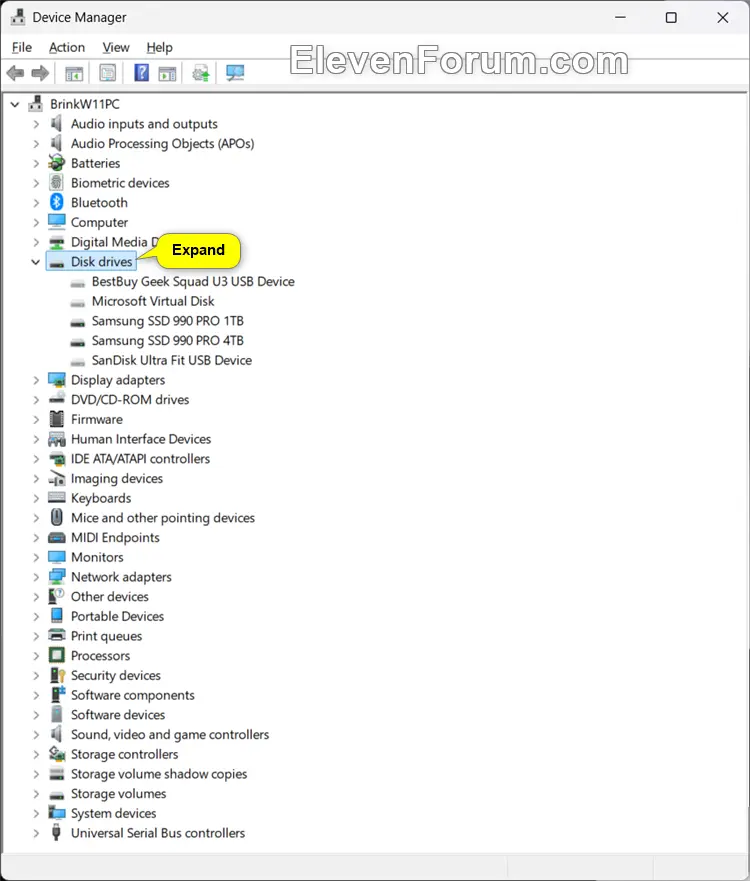Select Storage volume shadow copies label
This screenshot has height=881, width=750.
coord(159,774)
